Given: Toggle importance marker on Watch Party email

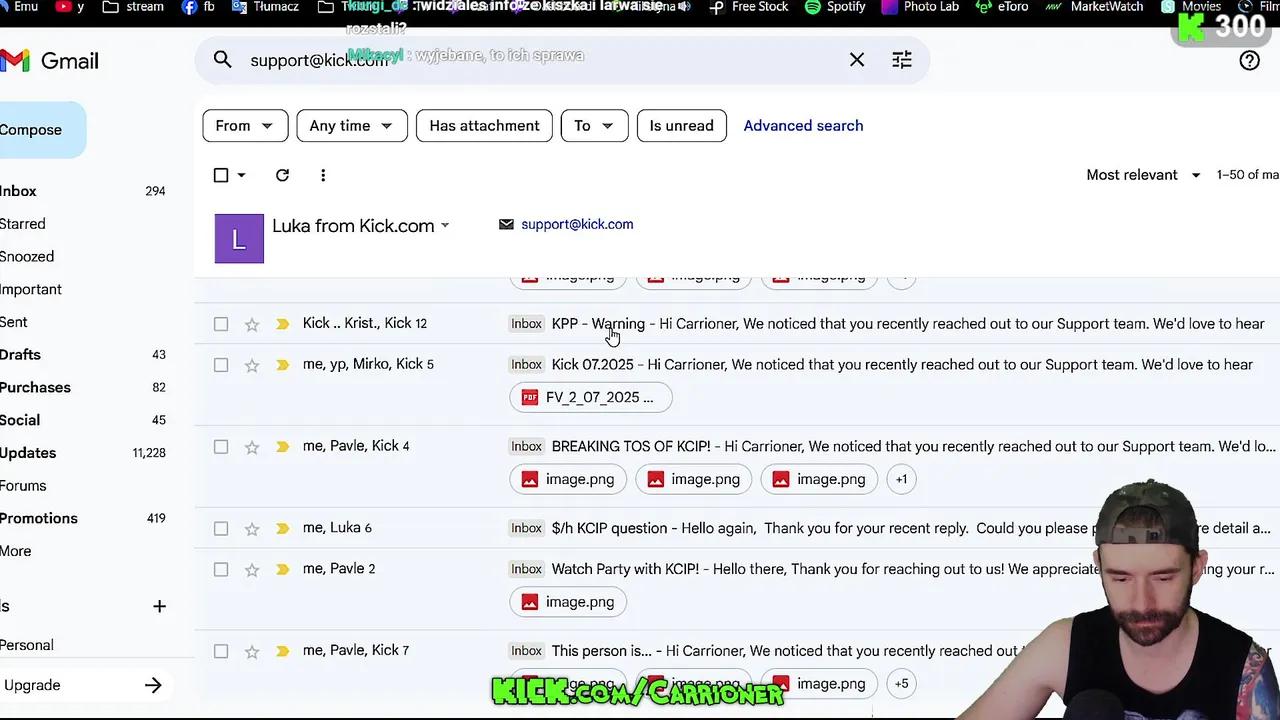Looking at the screenshot, I should [283, 569].
